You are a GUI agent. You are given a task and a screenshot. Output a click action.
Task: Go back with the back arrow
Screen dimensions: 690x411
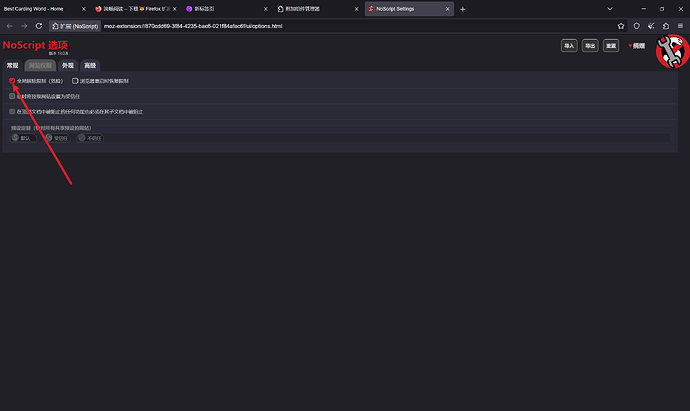coord(10,26)
